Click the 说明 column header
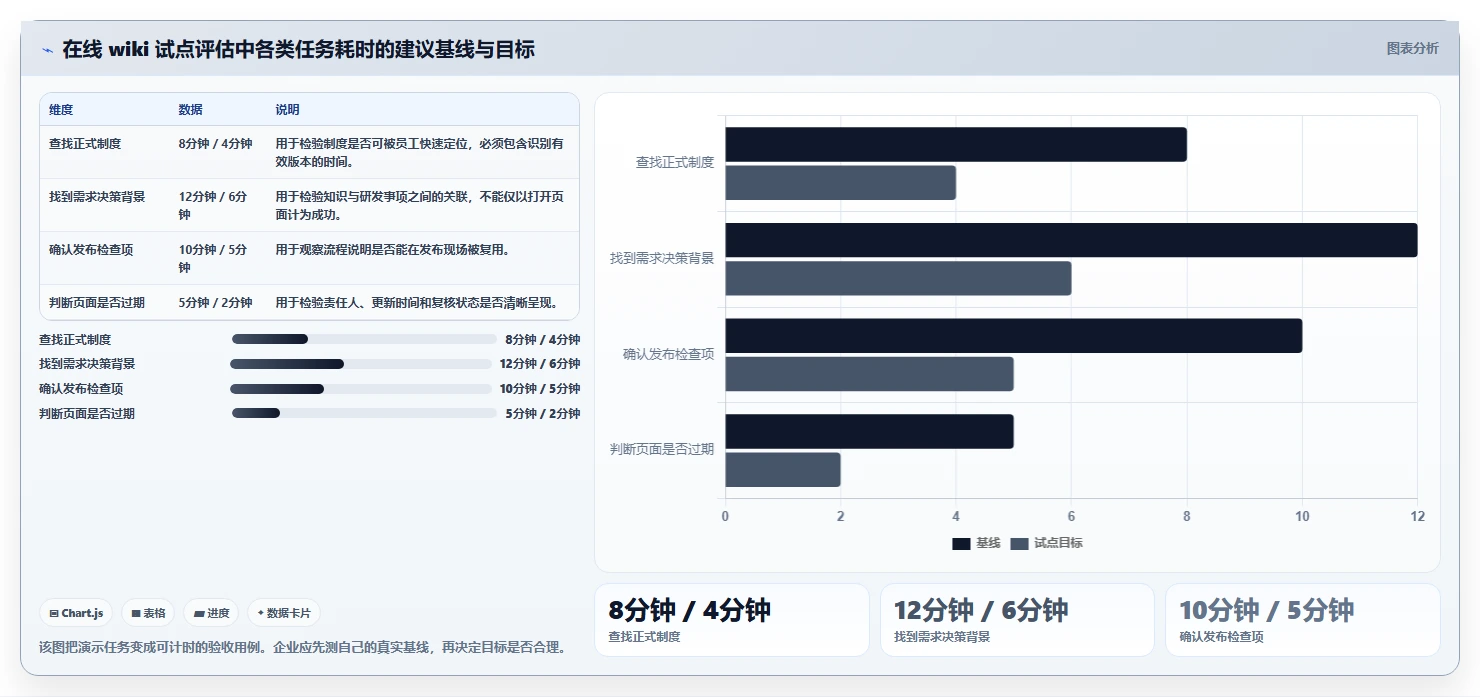 [288, 110]
